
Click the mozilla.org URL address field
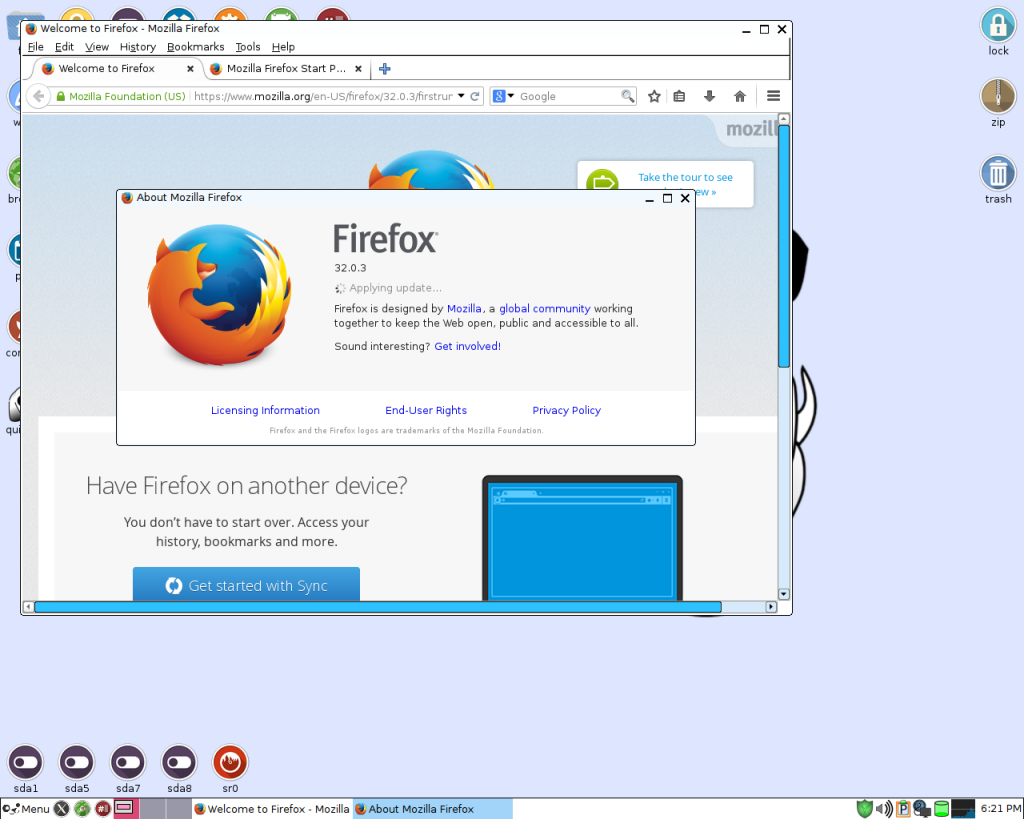coord(323,96)
